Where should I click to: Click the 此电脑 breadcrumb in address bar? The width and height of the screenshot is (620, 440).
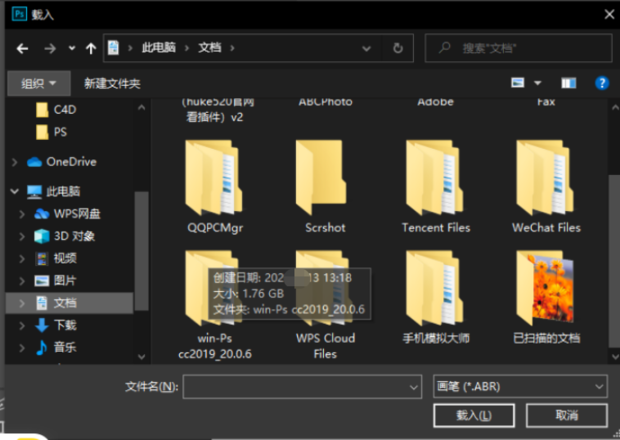point(159,48)
